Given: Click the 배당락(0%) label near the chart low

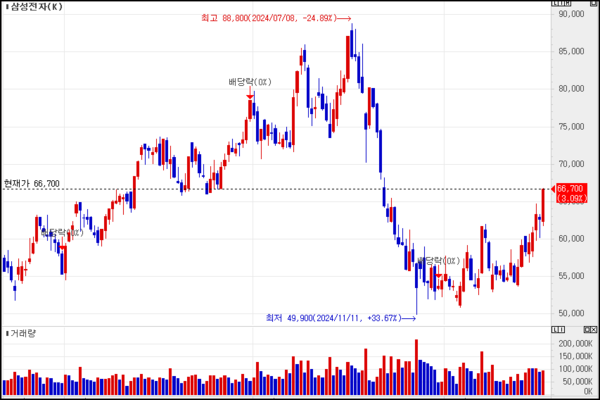Looking at the screenshot, I should tap(437, 261).
